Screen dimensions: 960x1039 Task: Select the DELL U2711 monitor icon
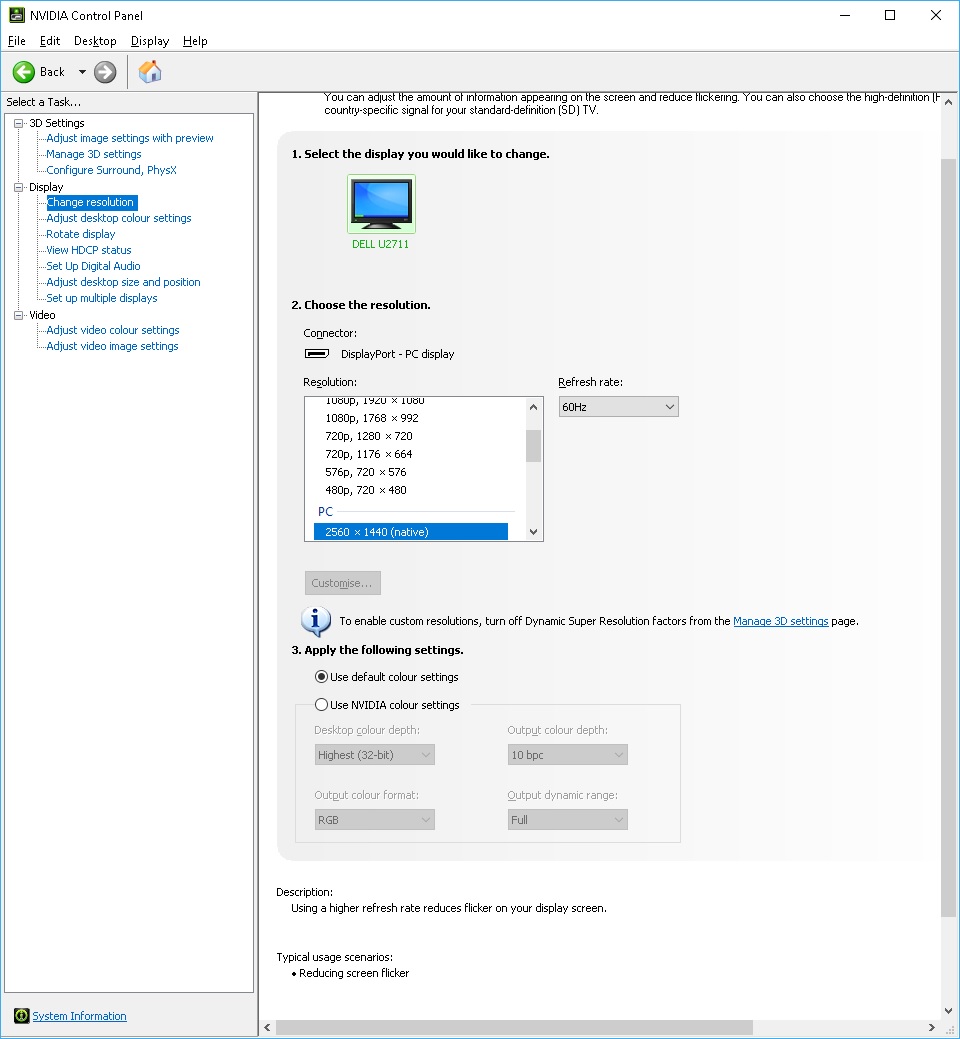pyautogui.click(x=381, y=203)
